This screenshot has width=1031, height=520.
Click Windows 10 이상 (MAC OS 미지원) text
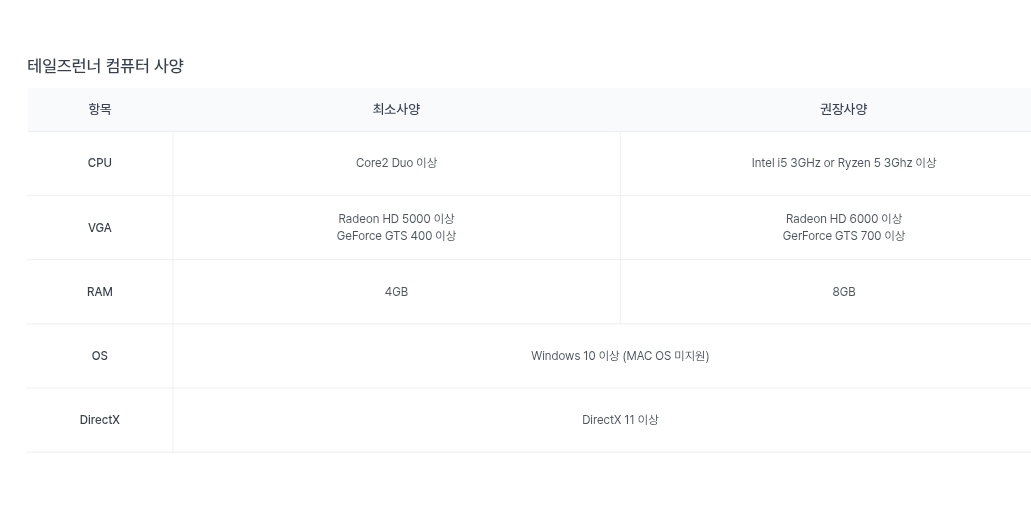point(620,356)
